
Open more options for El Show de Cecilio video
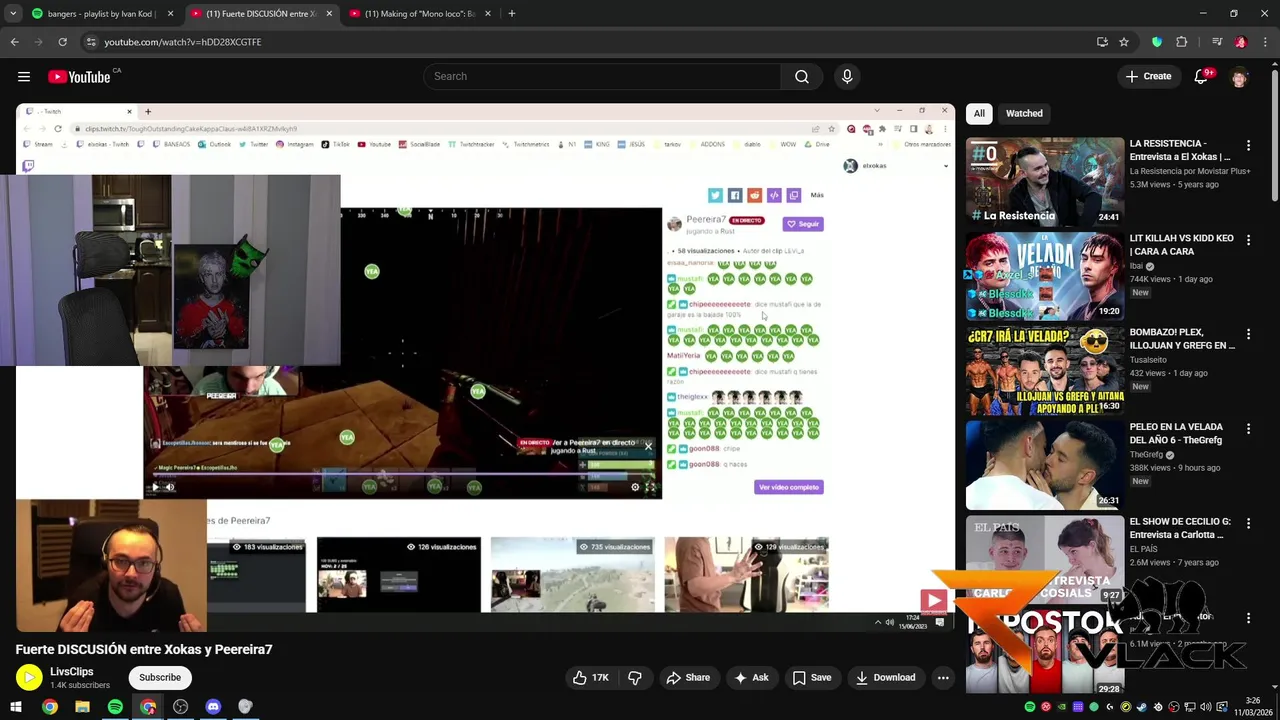(x=1248, y=524)
